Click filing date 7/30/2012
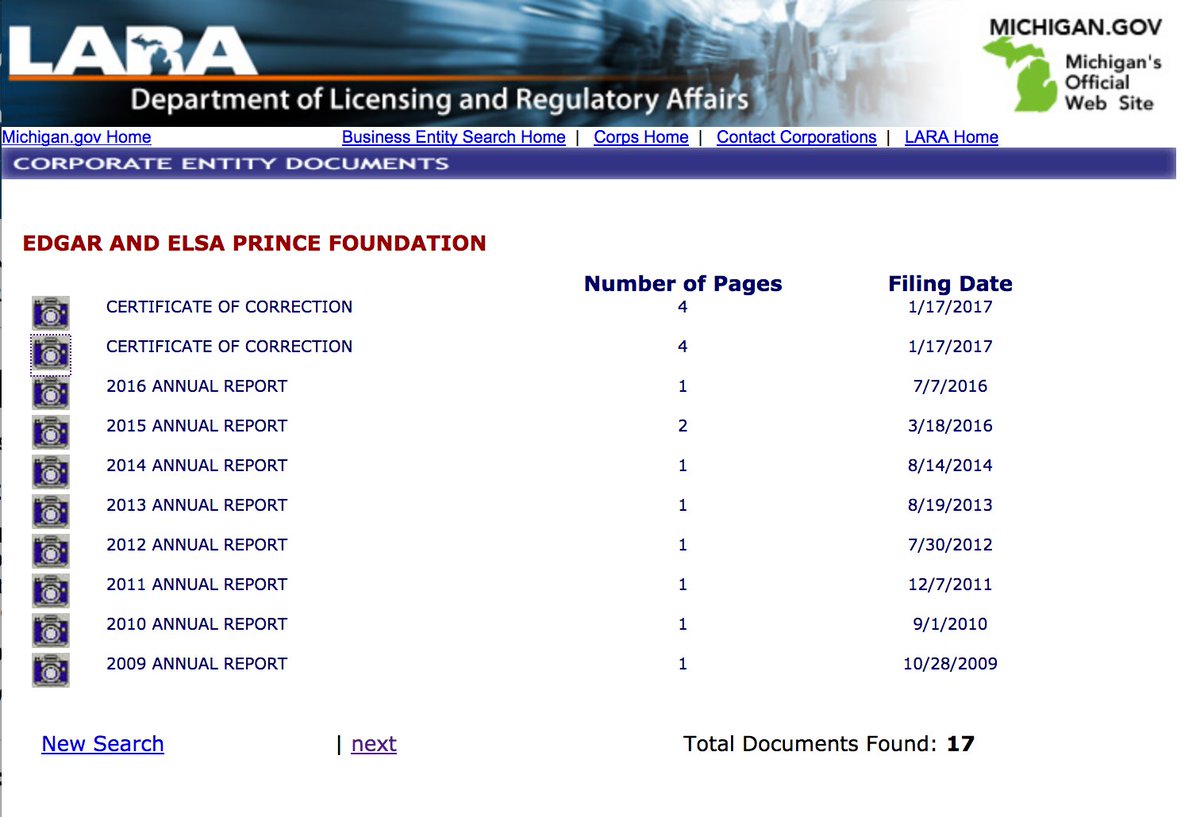Image resolution: width=1200 pixels, height=817 pixels. point(950,545)
